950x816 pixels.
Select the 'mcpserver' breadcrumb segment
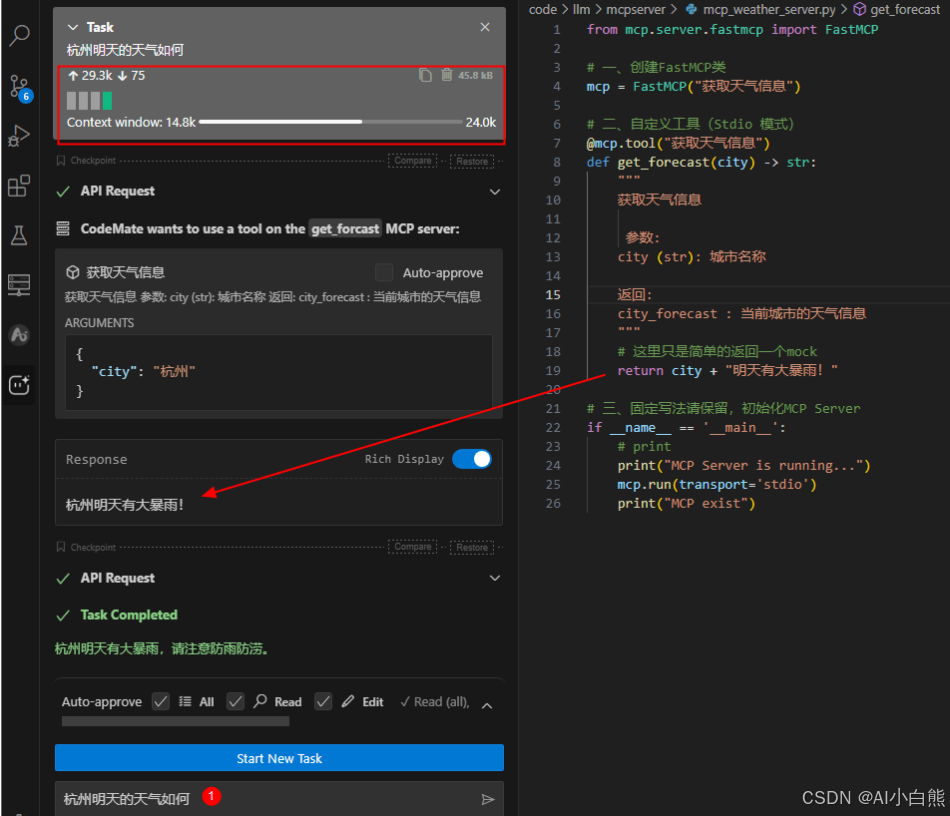pos(636,9)
